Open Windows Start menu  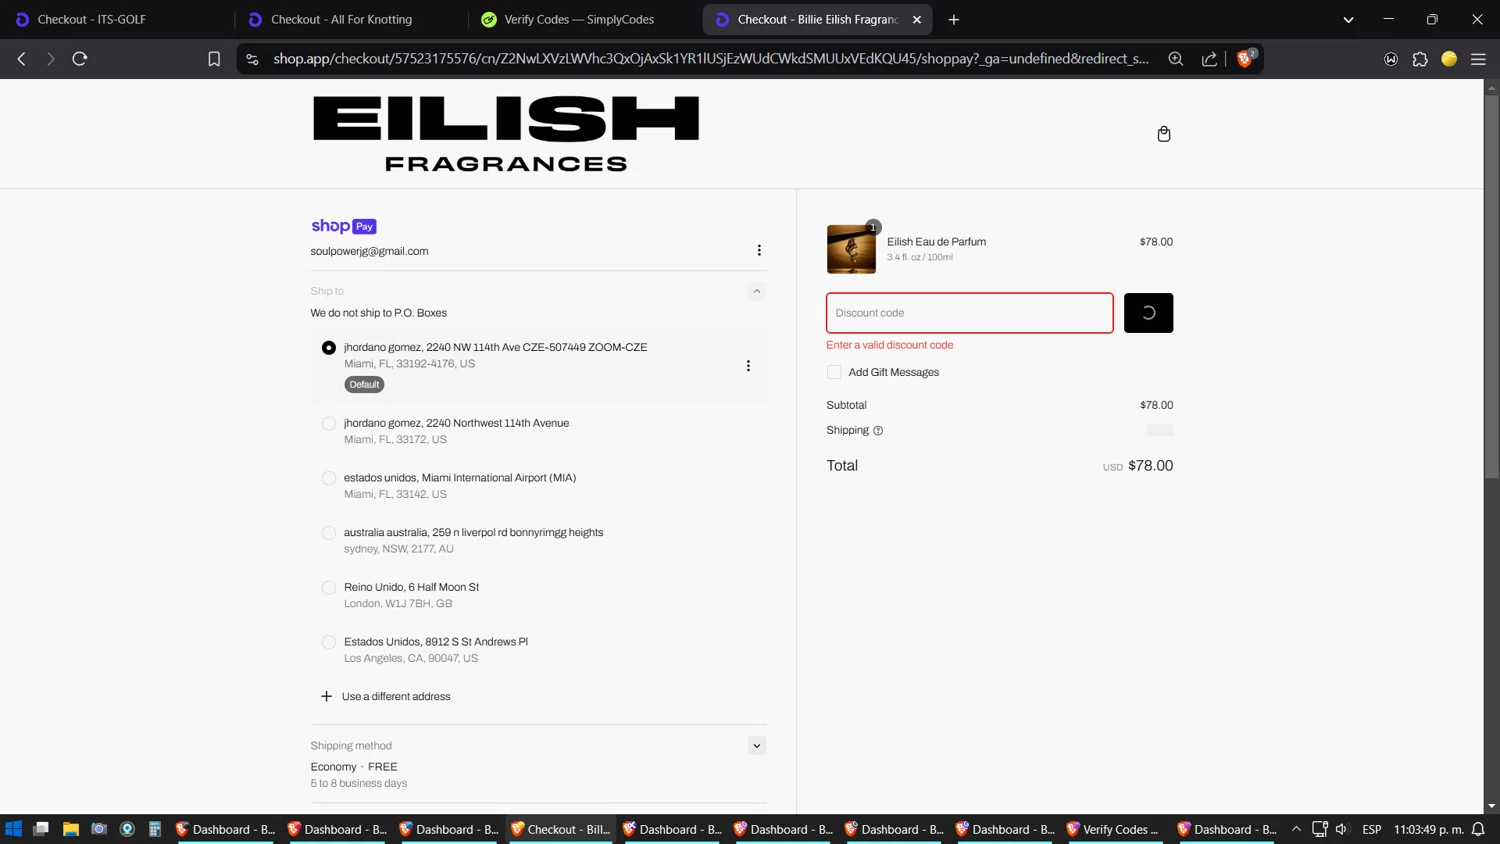pyautogui.click(x=14, y=829)
